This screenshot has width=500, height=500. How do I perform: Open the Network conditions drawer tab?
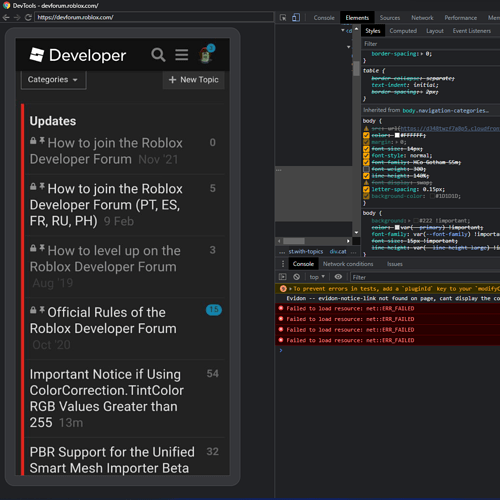348,264
